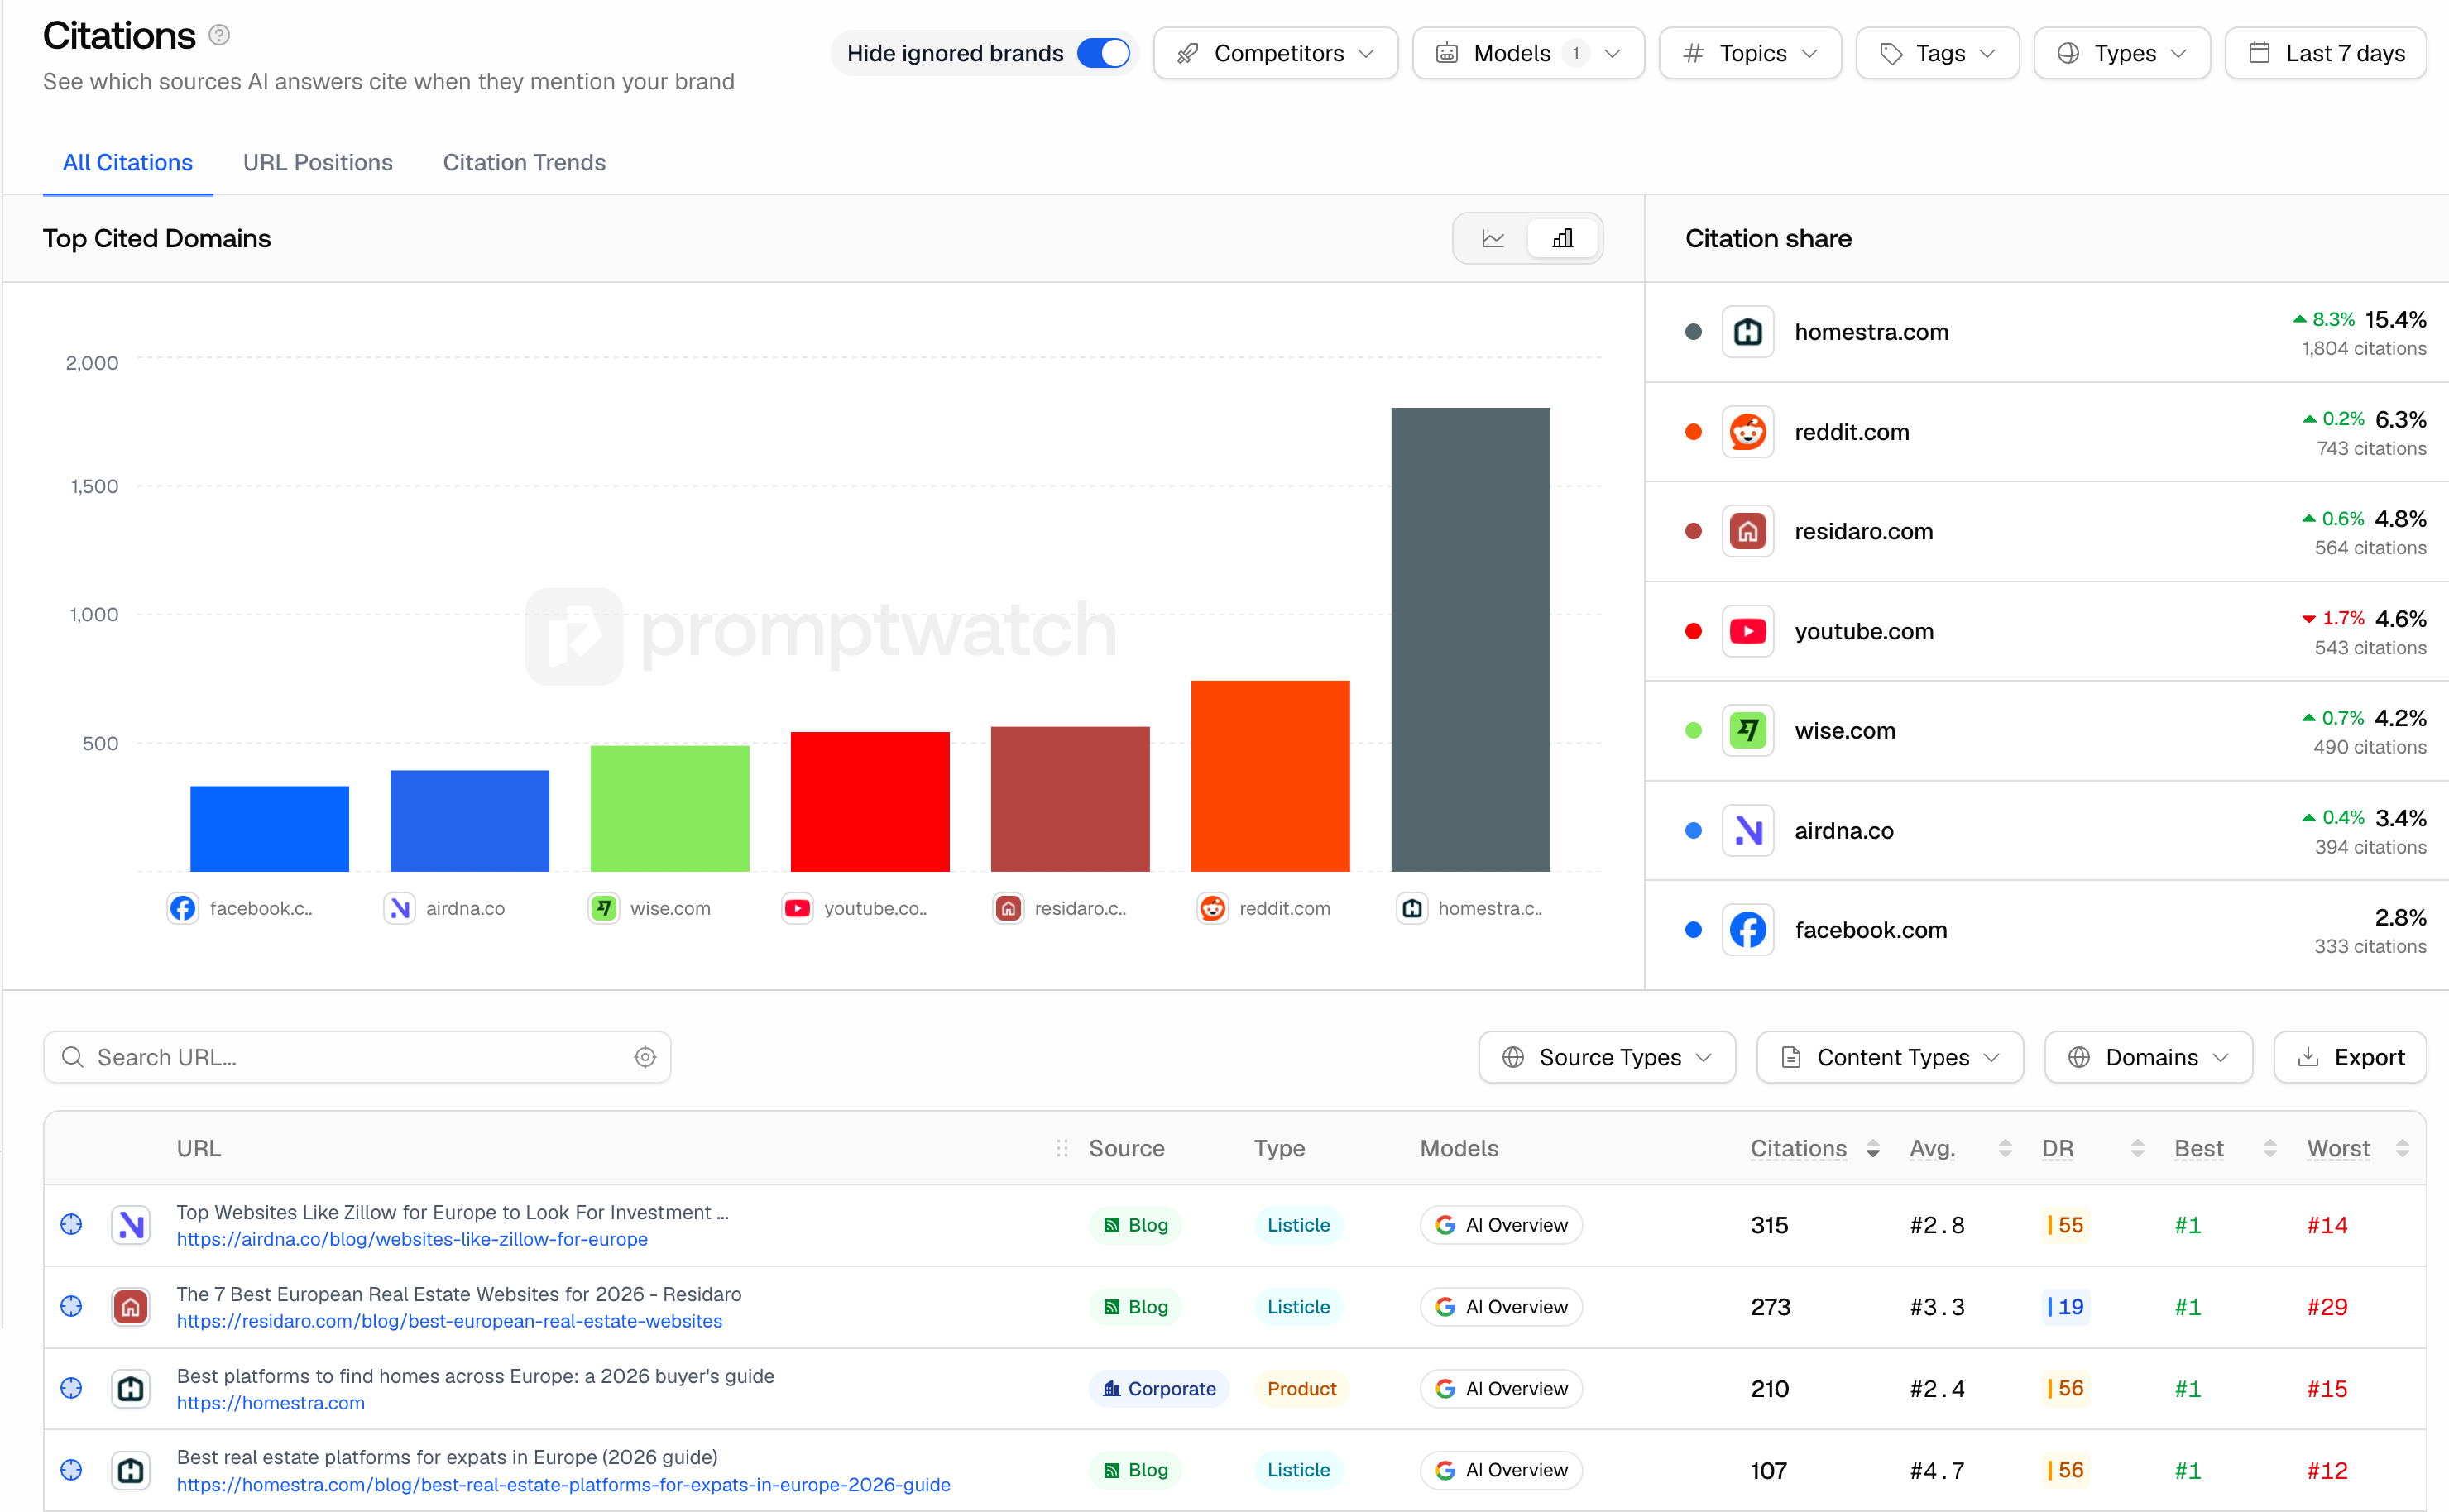This screenshot has height=1512, width=2449.
Task: Click the target icon in search URL field
Action: 645,1057
